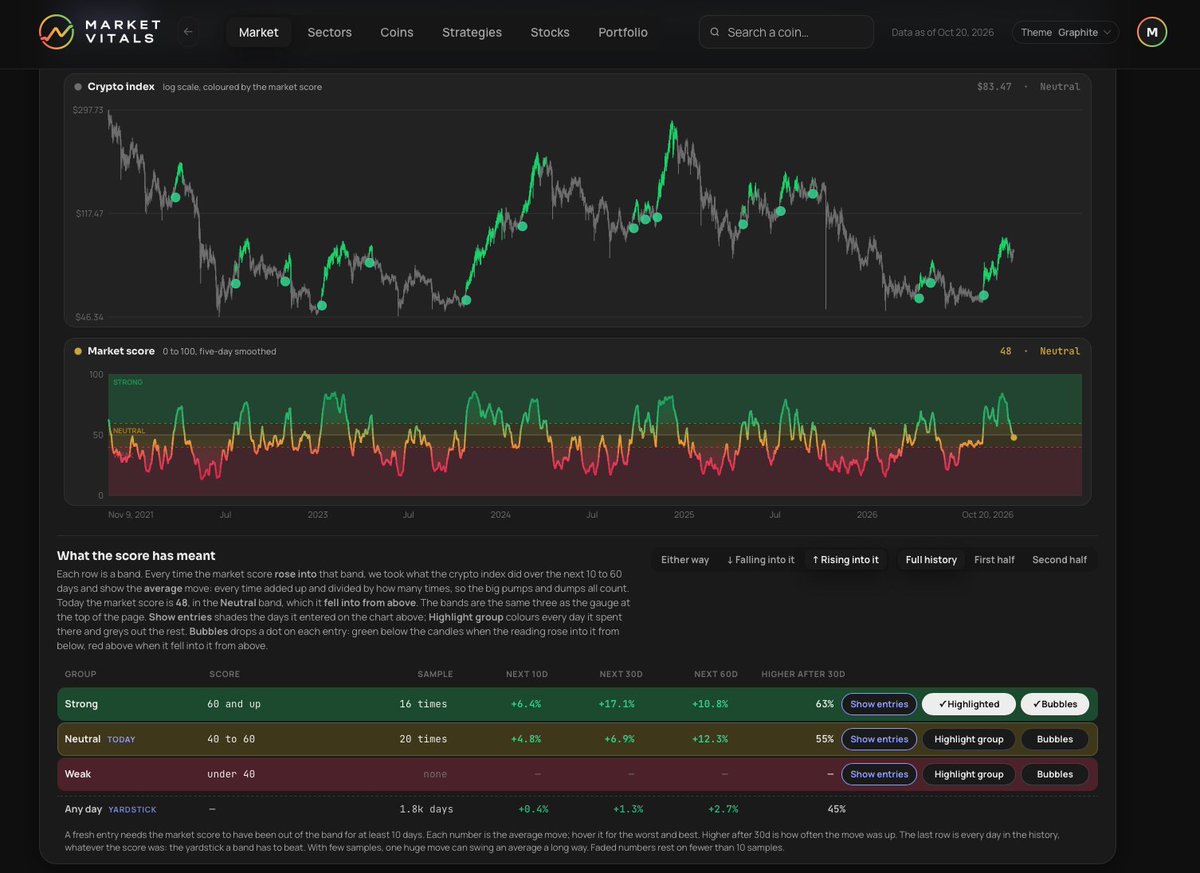Enable Bubbles for the Weak band
The height and width of the screenshot is (873, 1200).
1056,774
